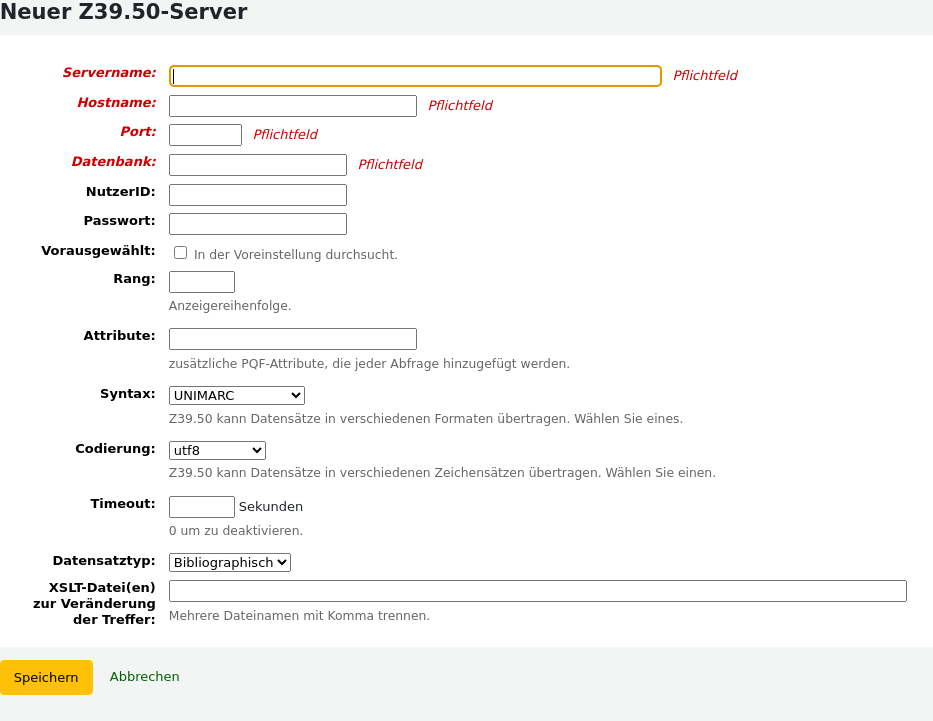Click the Servername label
Viewport: 933px width, 721px height.
pyautogui.click(x=108, y=72)
